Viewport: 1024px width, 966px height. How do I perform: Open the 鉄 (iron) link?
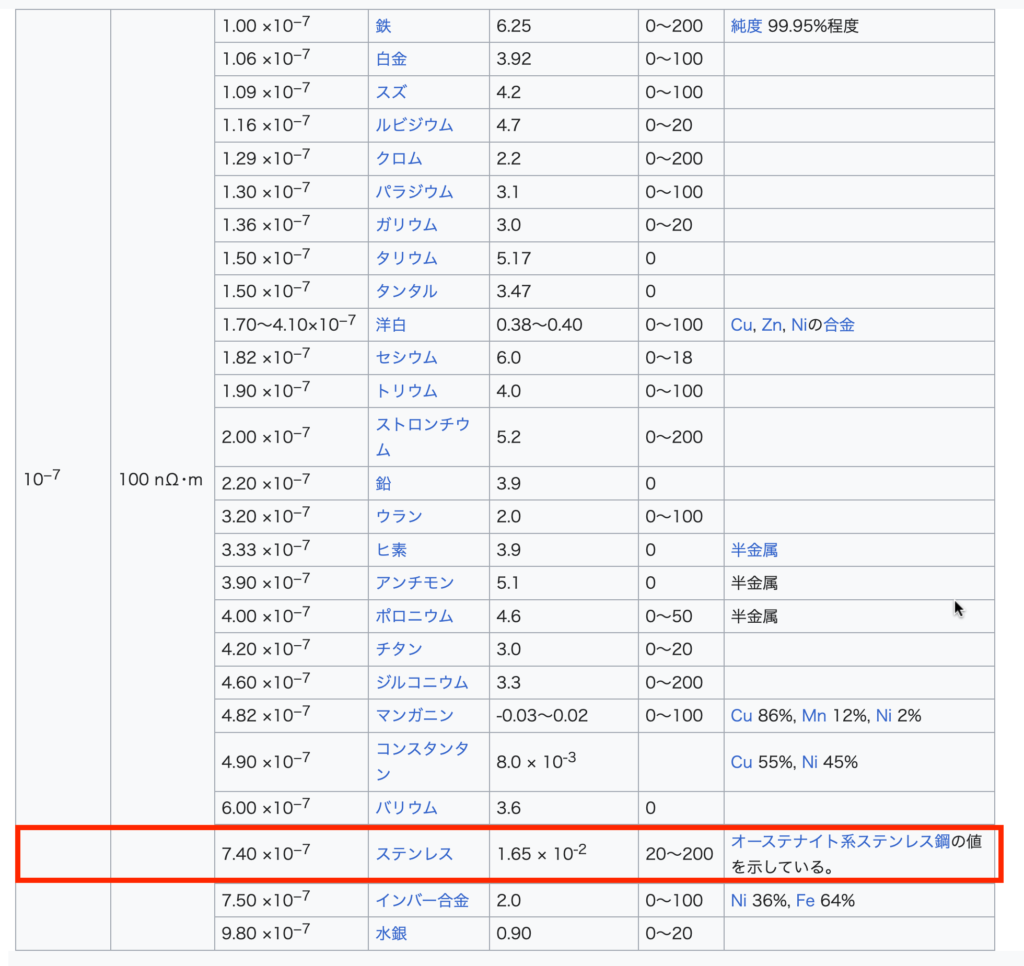tap(384, 26)
